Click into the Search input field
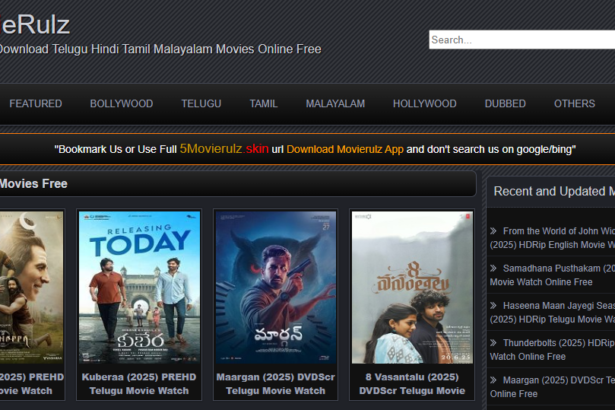The image size is (615, 410). point(522,40)
